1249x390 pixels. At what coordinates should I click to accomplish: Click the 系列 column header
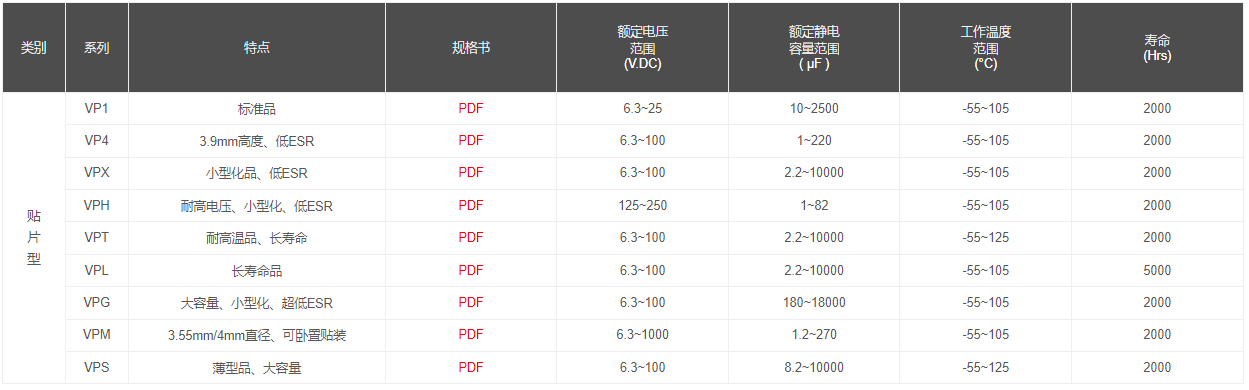(x=97, y=48)
